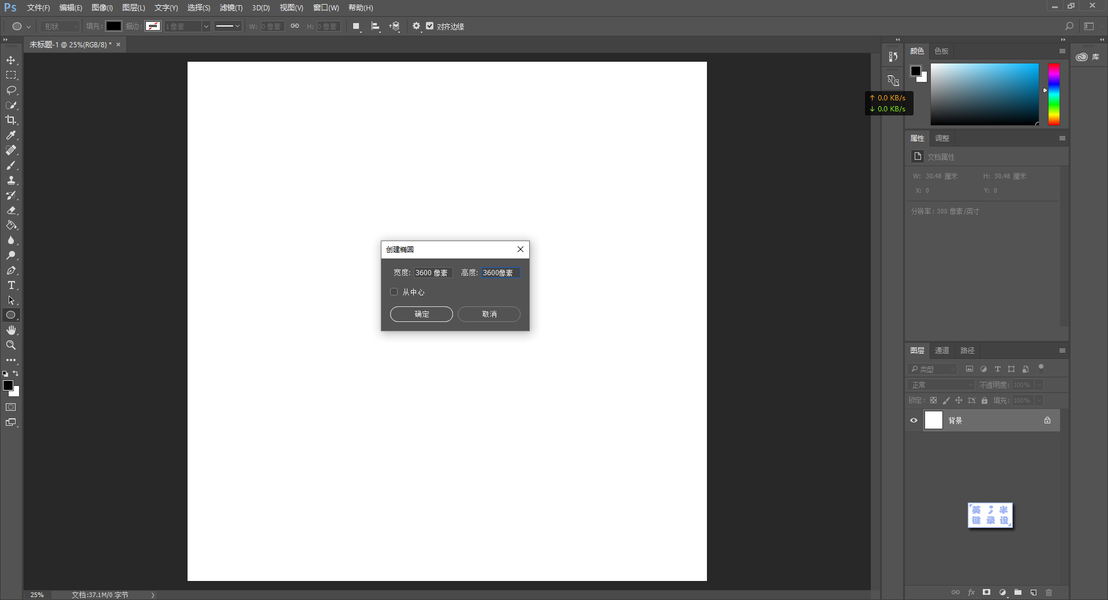Image resolution: width=1108 pixels, height=600 pixels.
Task: Select the Clone Stamp tool
Action: (11, 180)
